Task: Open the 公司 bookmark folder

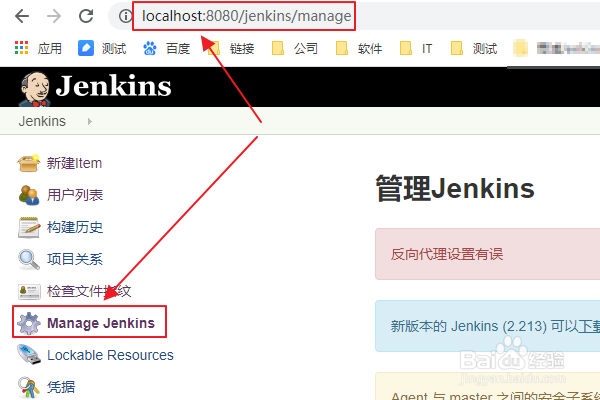Action: tap(295, 49)
